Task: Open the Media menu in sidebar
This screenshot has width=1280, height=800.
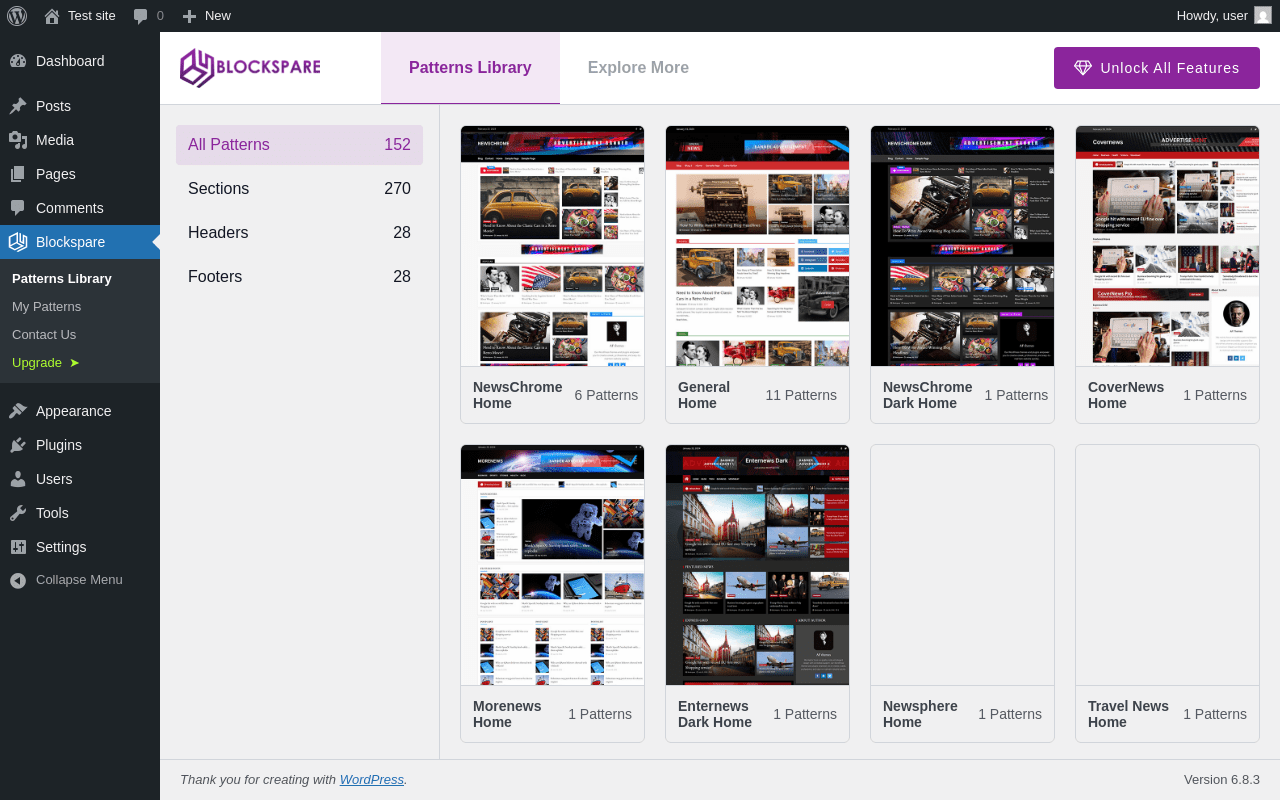Action: [55, 140]
